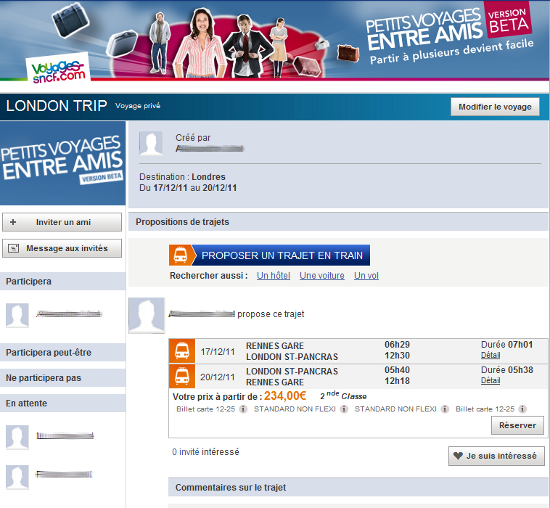This screenshot has width=550, height=508.
Task: Select the En attente section header
Action: point(63,403)
